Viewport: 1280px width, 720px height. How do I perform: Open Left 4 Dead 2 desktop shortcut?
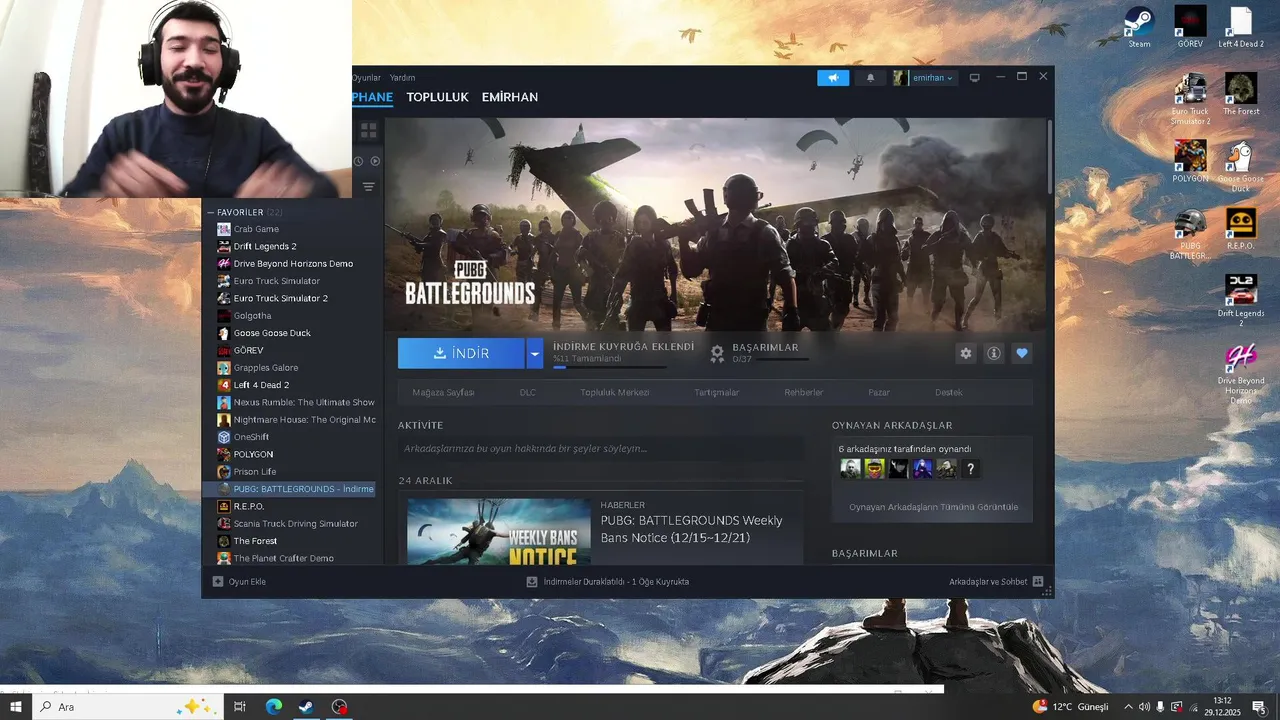tap(1241, 26)
